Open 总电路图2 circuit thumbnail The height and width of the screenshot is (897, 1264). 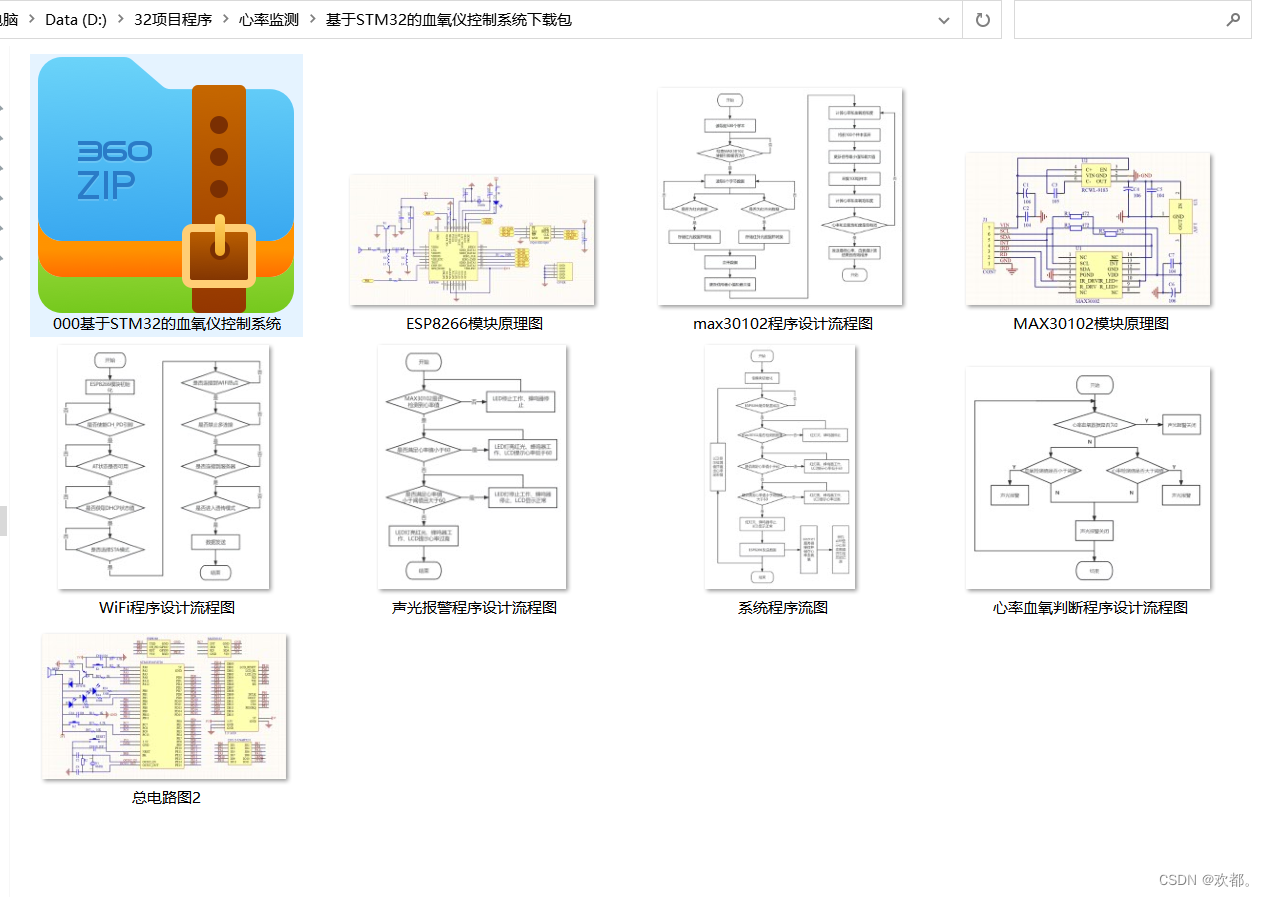click(164, 706)
